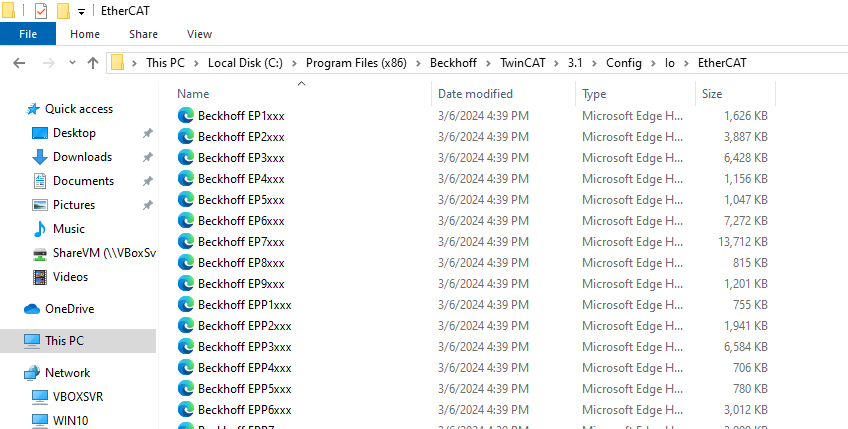Click the Edge icon beside Beckhoff EP9xxx
This screenshot has height=429, width=848.
pyautogui.click(x=186, y=283)
